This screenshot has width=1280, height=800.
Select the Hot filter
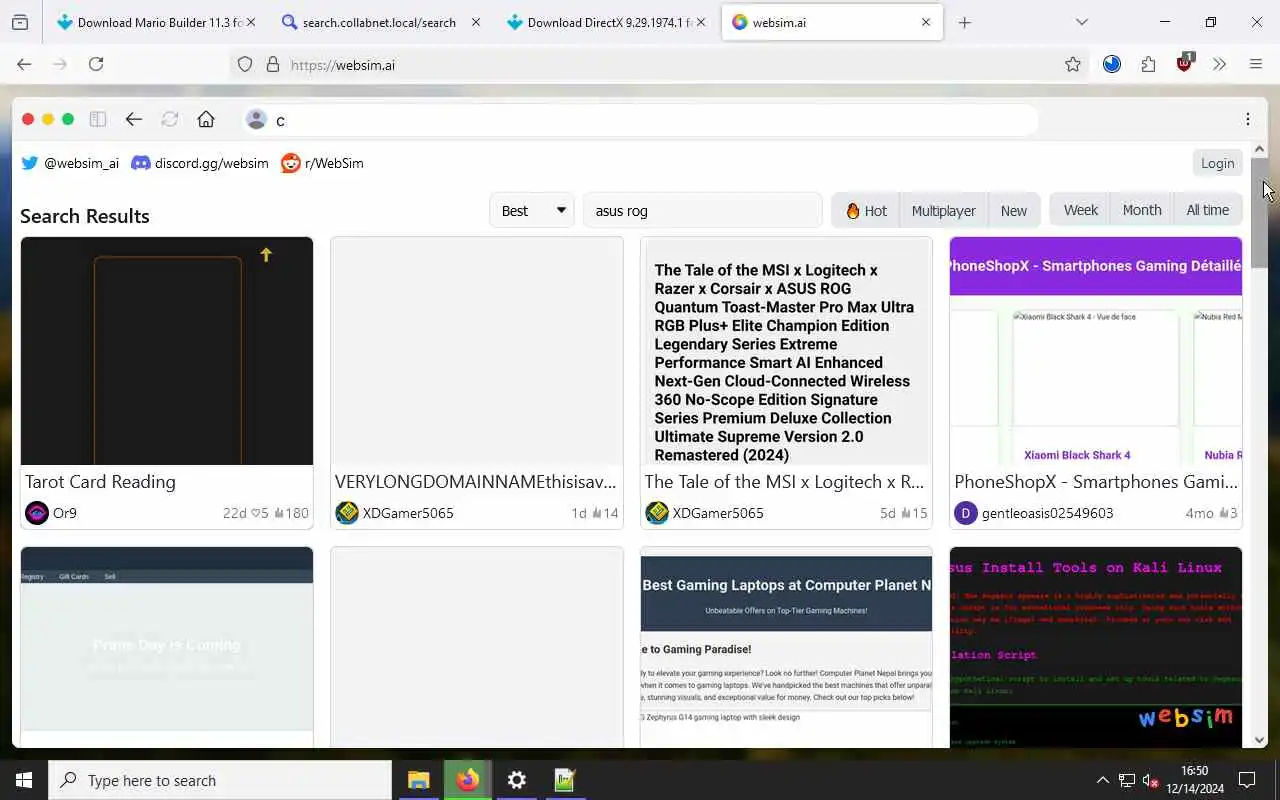[x=866, y=210]
